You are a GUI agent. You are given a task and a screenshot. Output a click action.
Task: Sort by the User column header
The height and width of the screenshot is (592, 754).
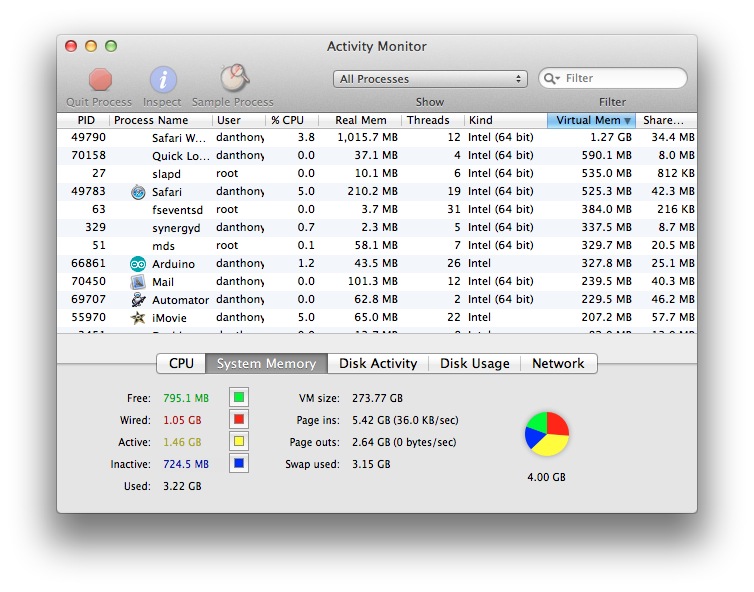(239, 120)
